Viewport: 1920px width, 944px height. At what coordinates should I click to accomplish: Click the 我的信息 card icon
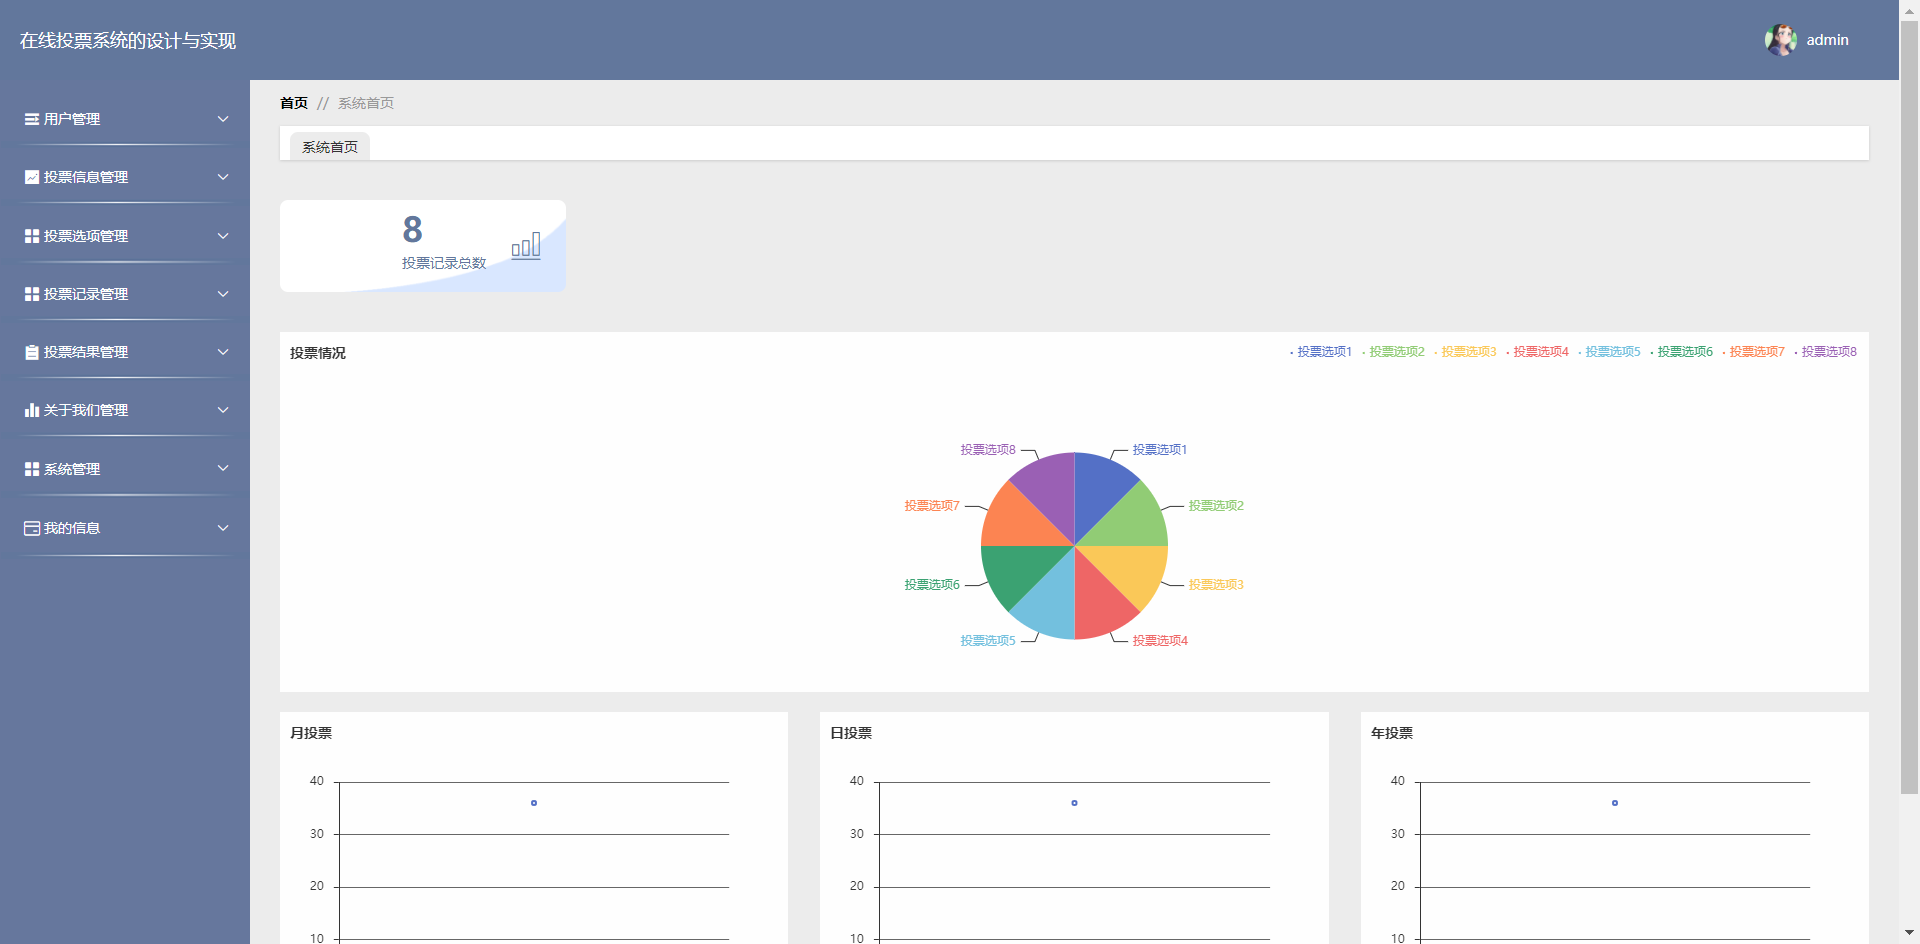pos(32,528)
